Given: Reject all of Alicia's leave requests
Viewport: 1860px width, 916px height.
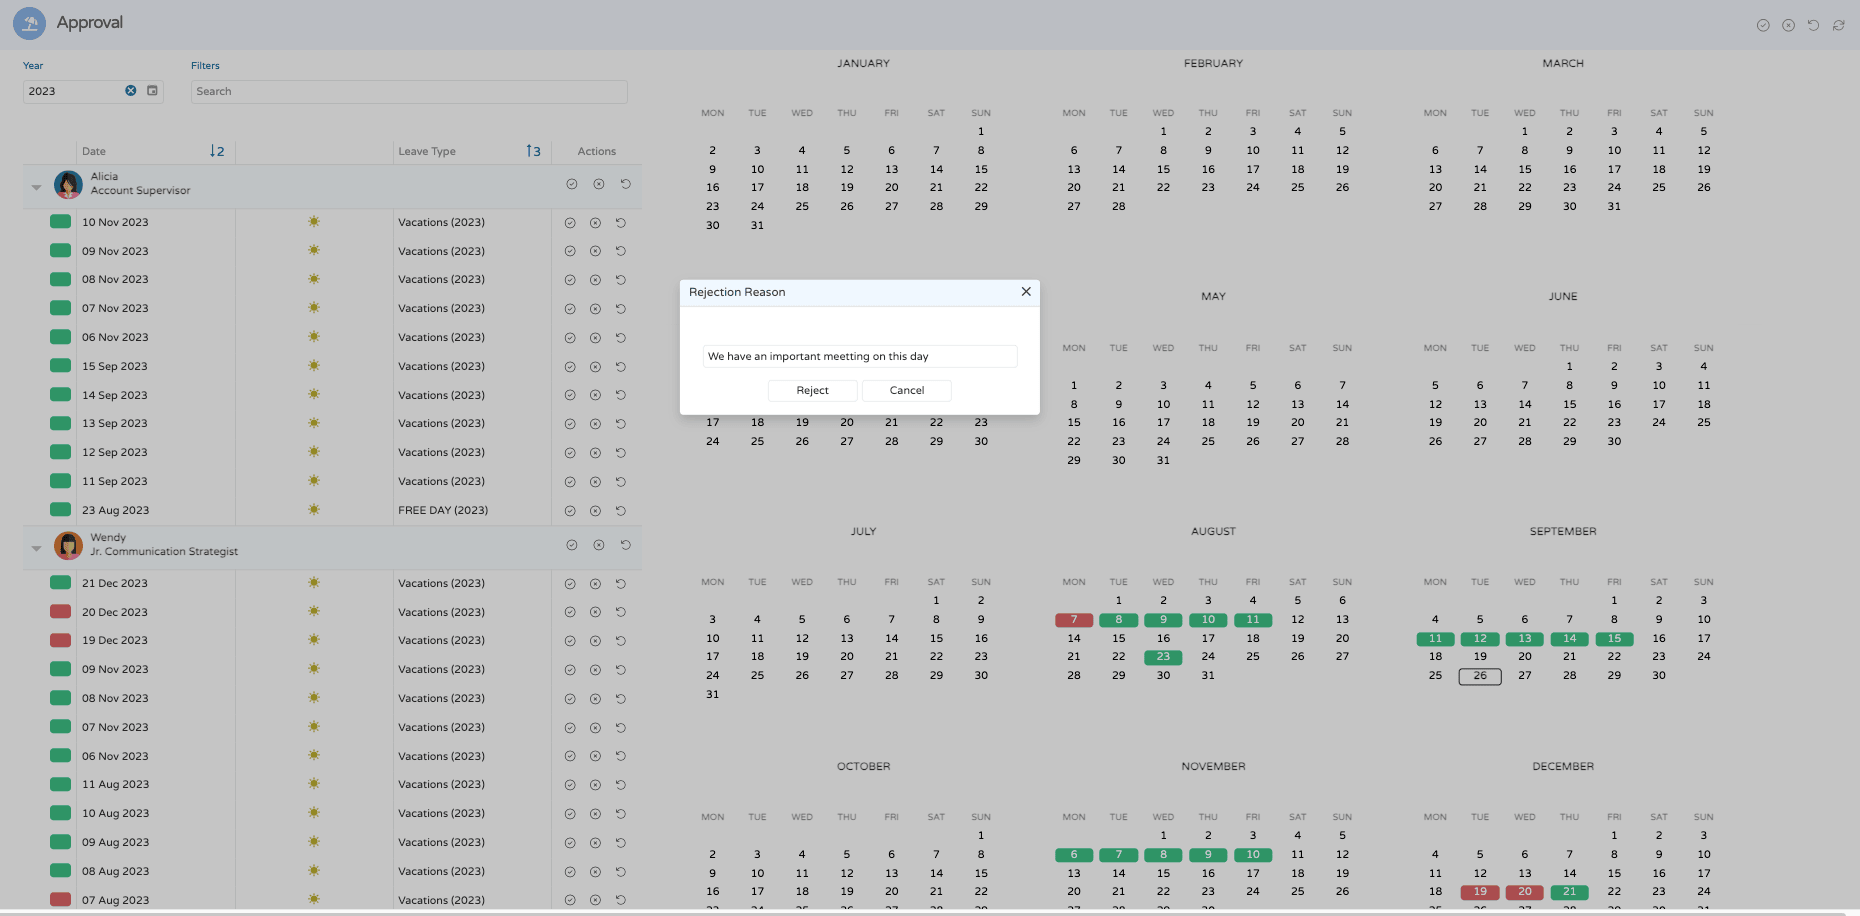Looking at the screenshot, I should (598, 184).
